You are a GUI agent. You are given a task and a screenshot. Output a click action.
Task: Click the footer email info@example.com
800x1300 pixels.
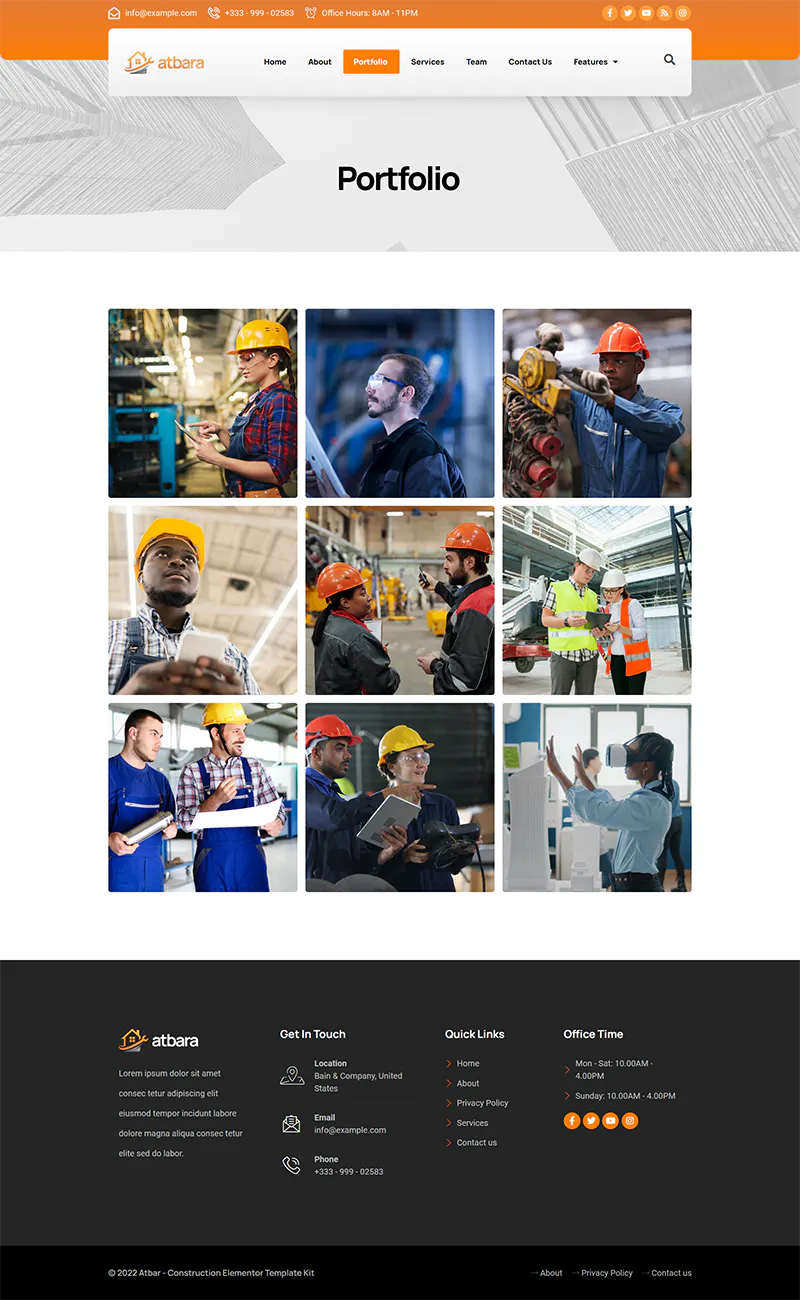350,1130
